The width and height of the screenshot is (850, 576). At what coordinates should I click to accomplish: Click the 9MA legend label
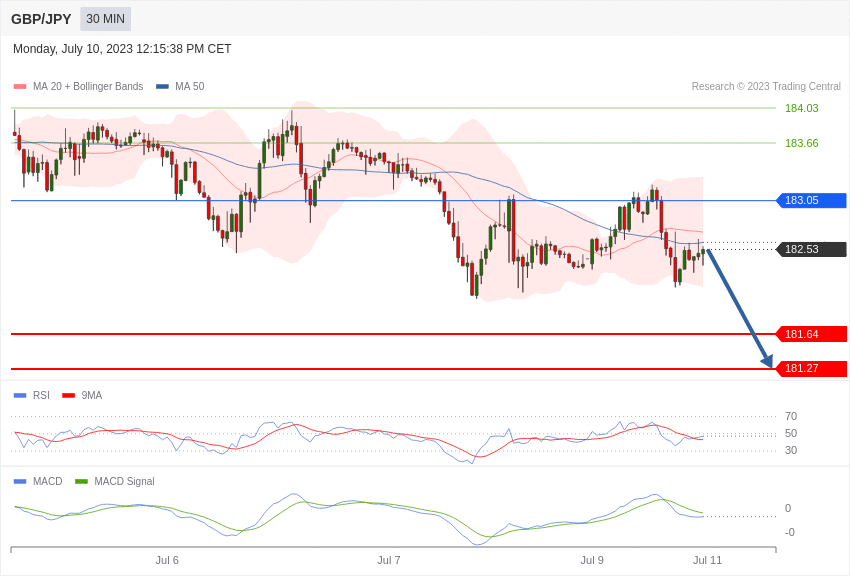coord(92,396)
